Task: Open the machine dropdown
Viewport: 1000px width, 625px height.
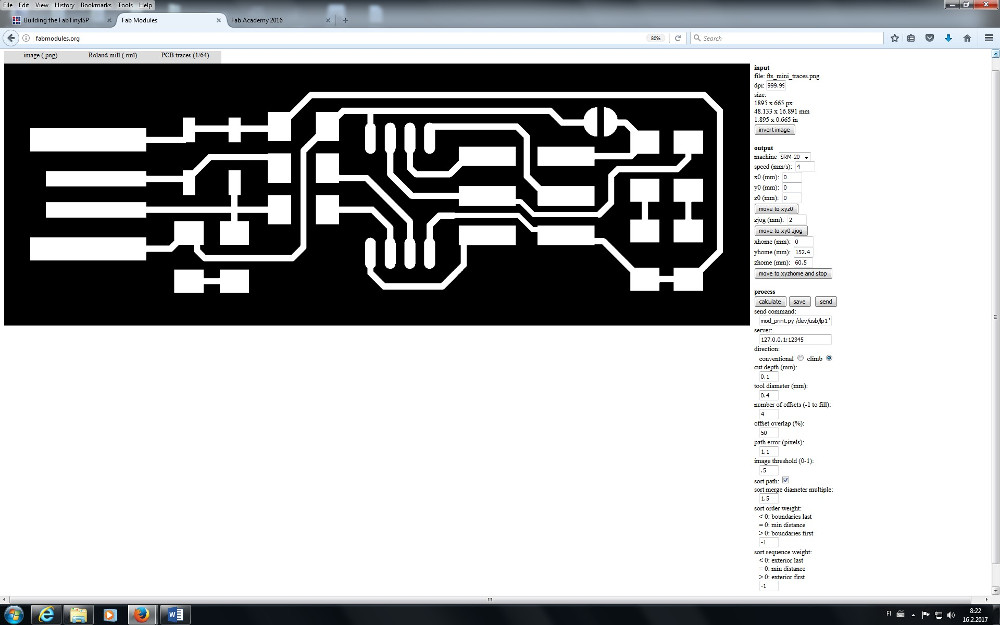Action: pyautogui.click(x=795, y=157)
